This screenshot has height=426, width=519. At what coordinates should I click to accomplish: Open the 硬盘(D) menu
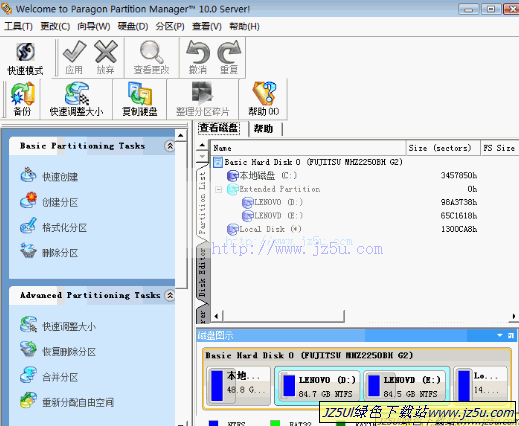tap(133, 26)
